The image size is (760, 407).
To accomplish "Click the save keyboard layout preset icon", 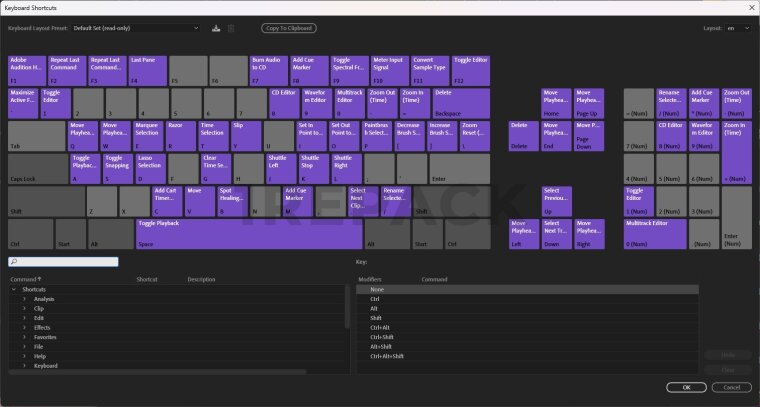I will (x=217, y=28).
